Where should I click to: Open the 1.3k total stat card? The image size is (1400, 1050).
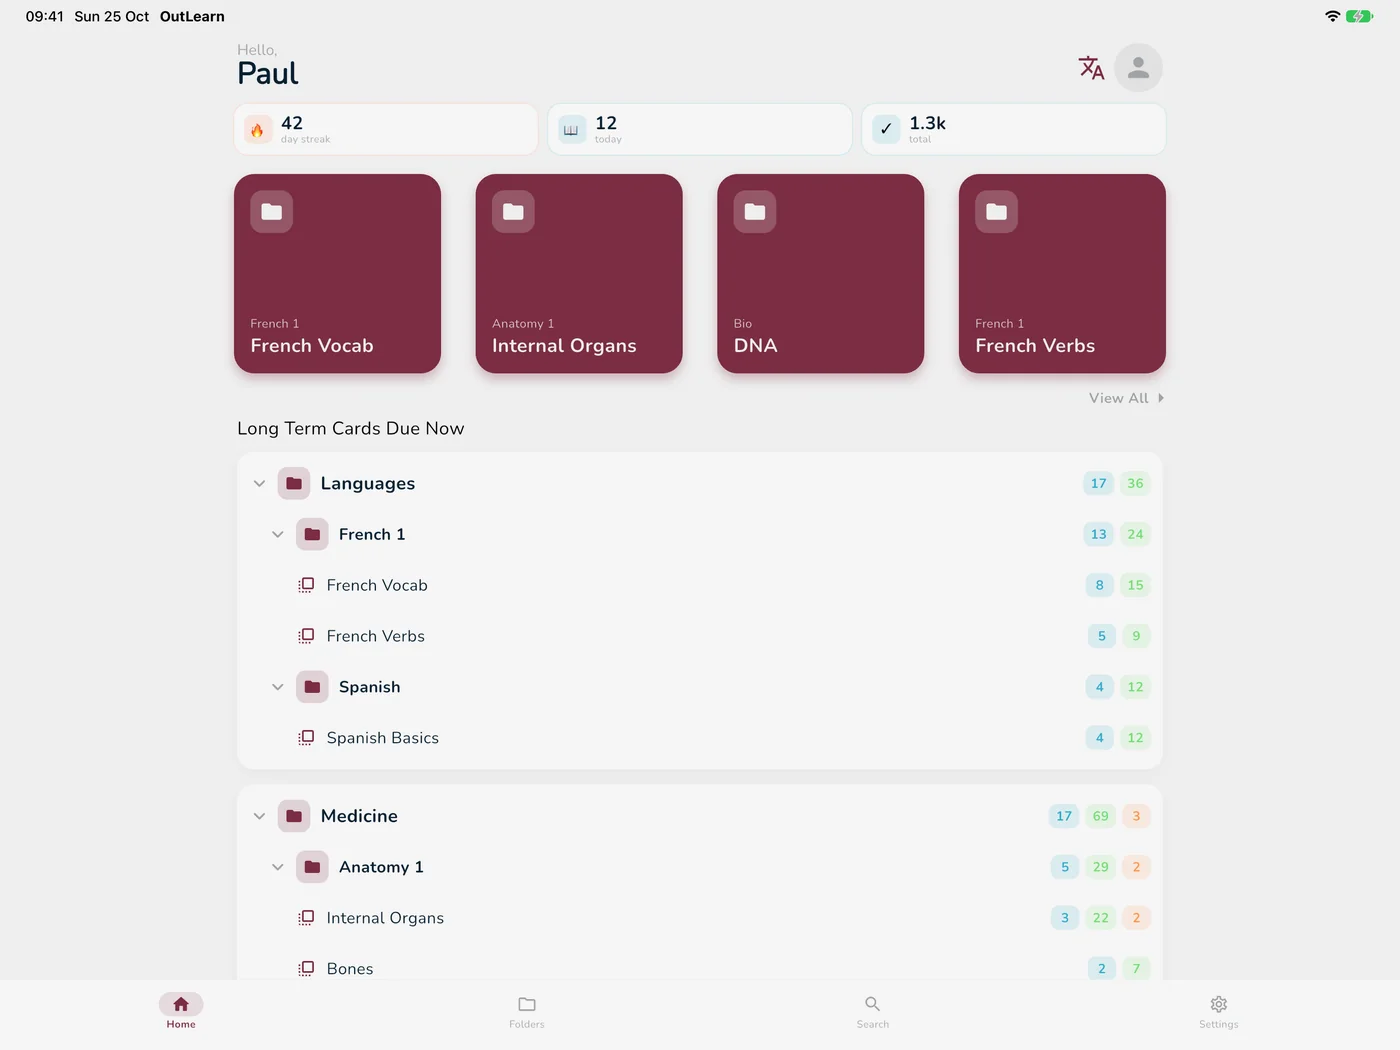pyautogui.click(x=1014, y=129)
